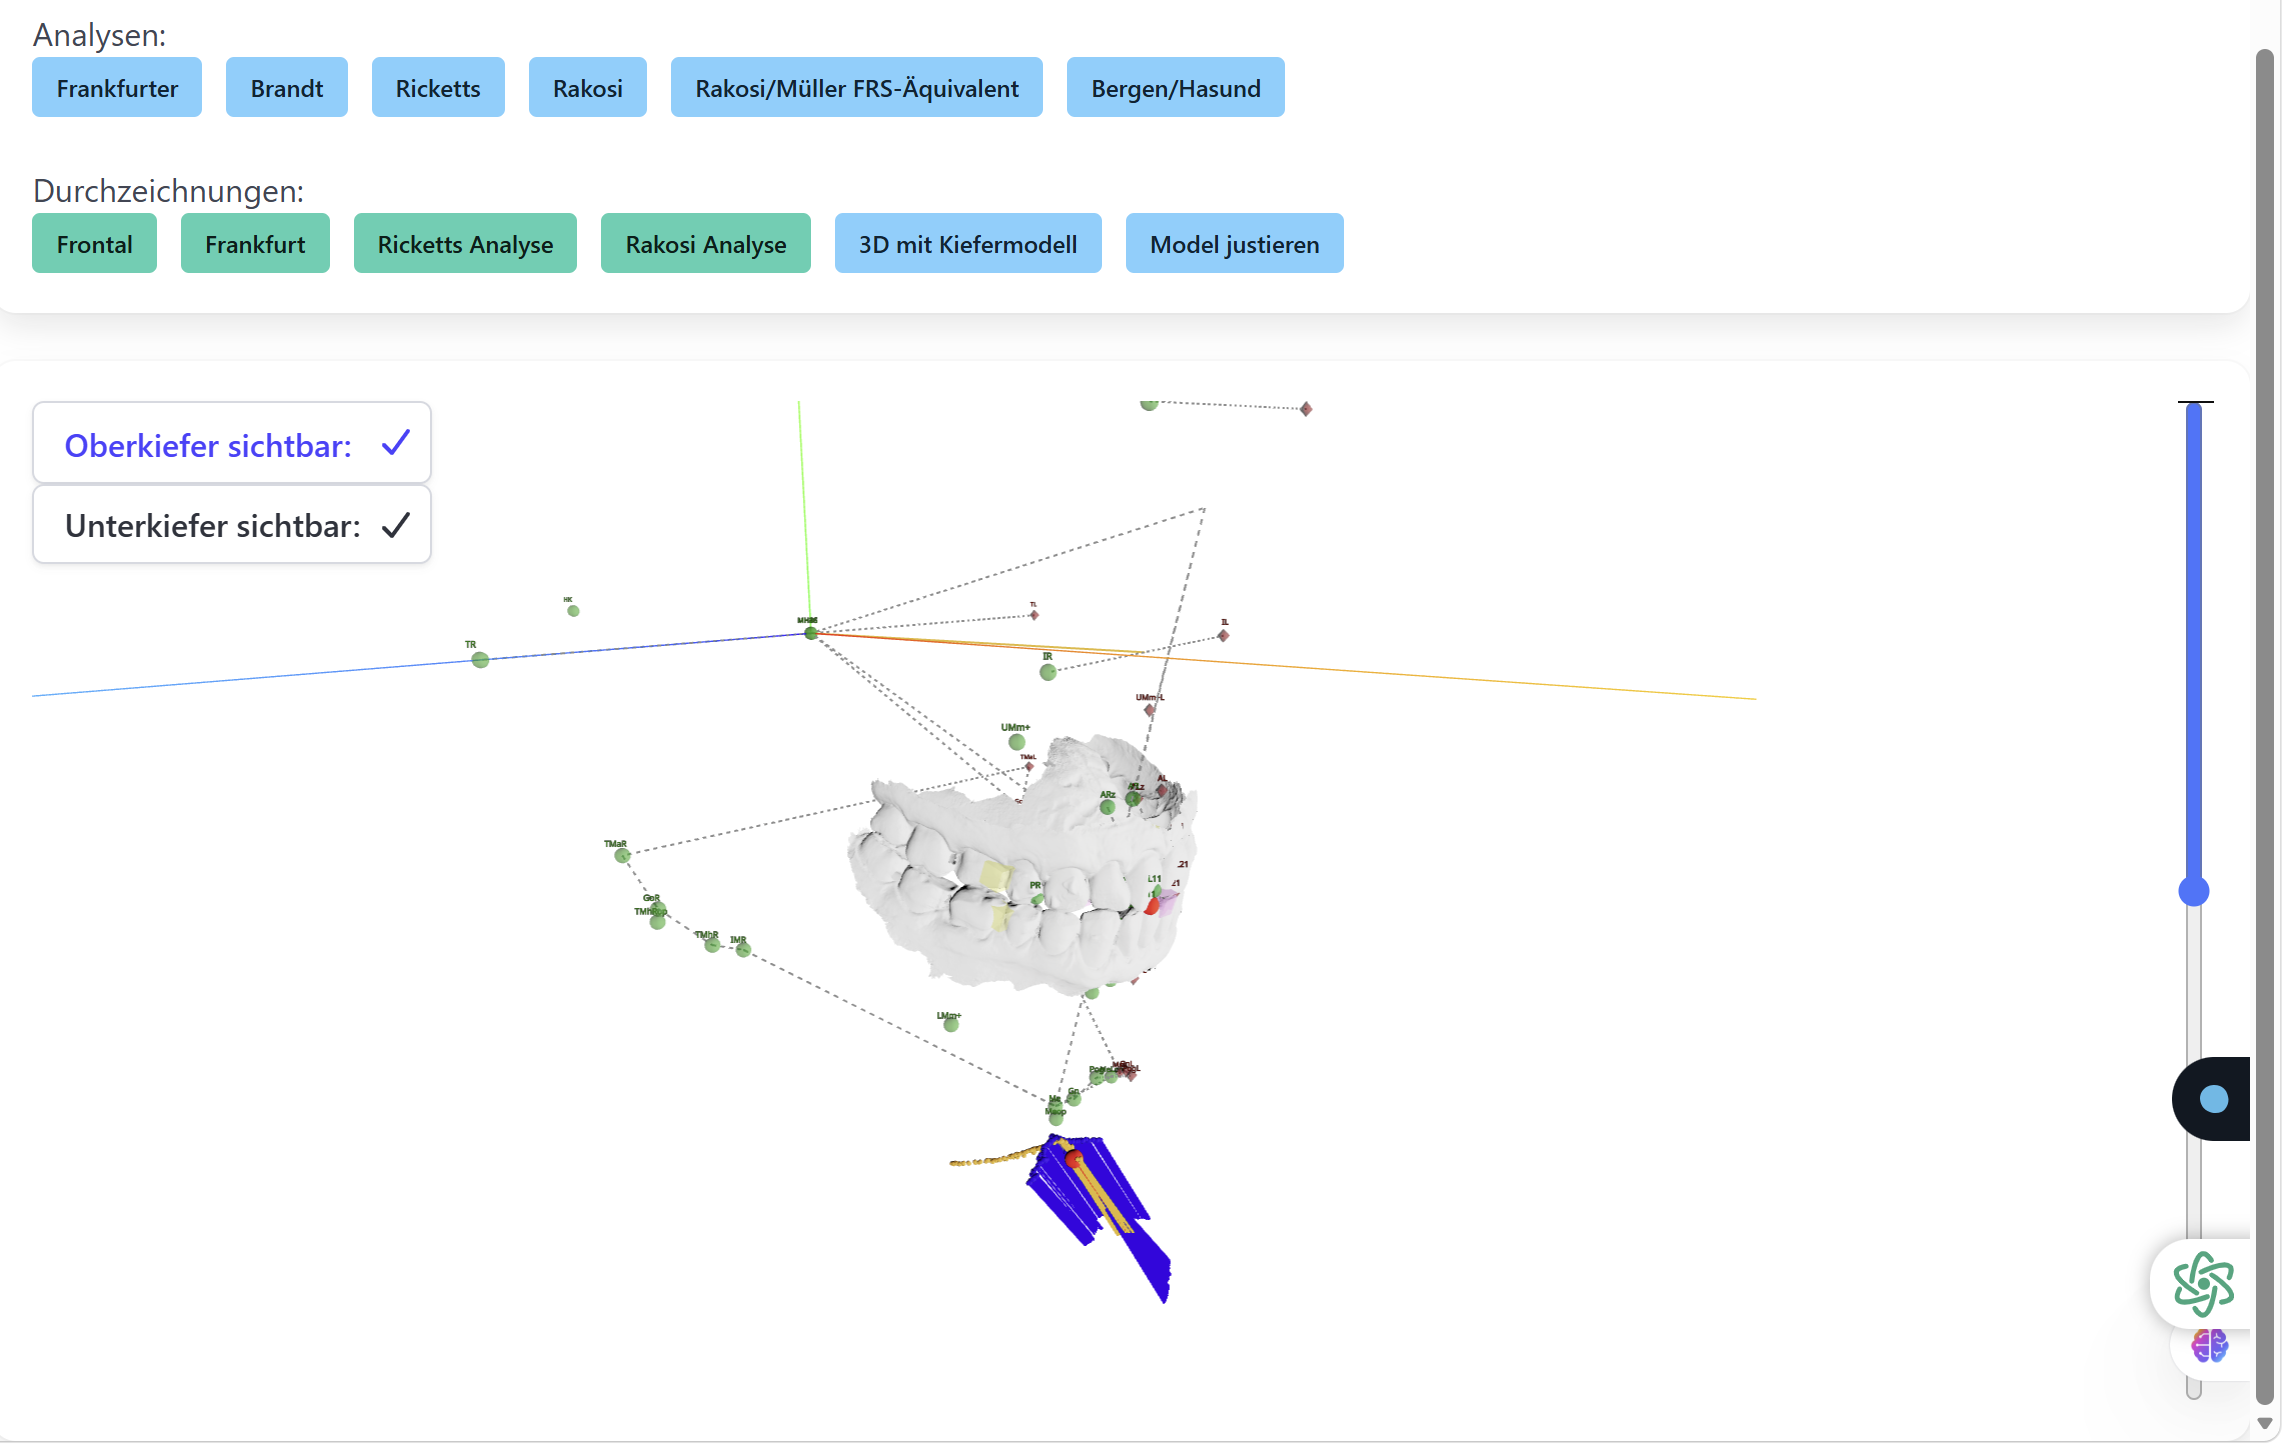Click the red sphere on blue plane
2287x1449 pixels.
1073,1160
